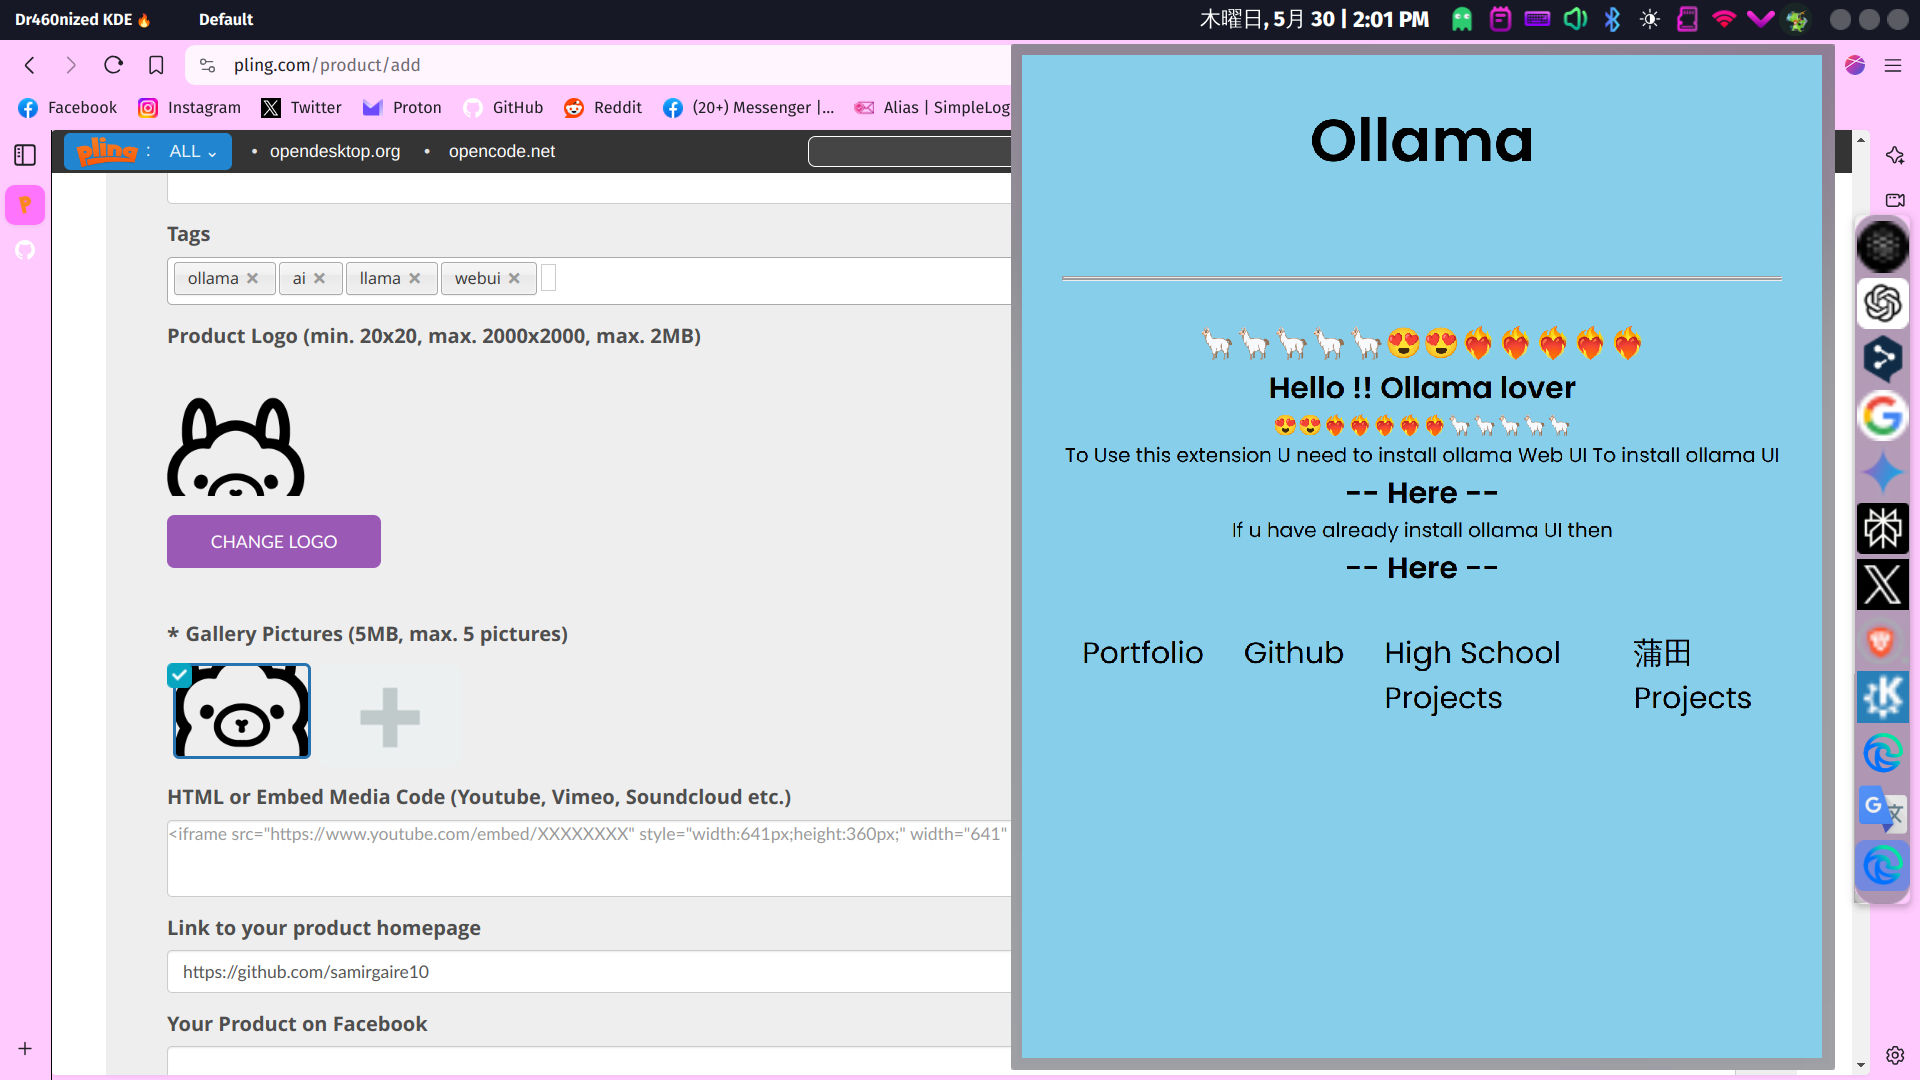The height and width of the screenshot is (1080, 1920).
Task: Open the Portfolio link in Ollama popup
Action: click(1143, 653)
